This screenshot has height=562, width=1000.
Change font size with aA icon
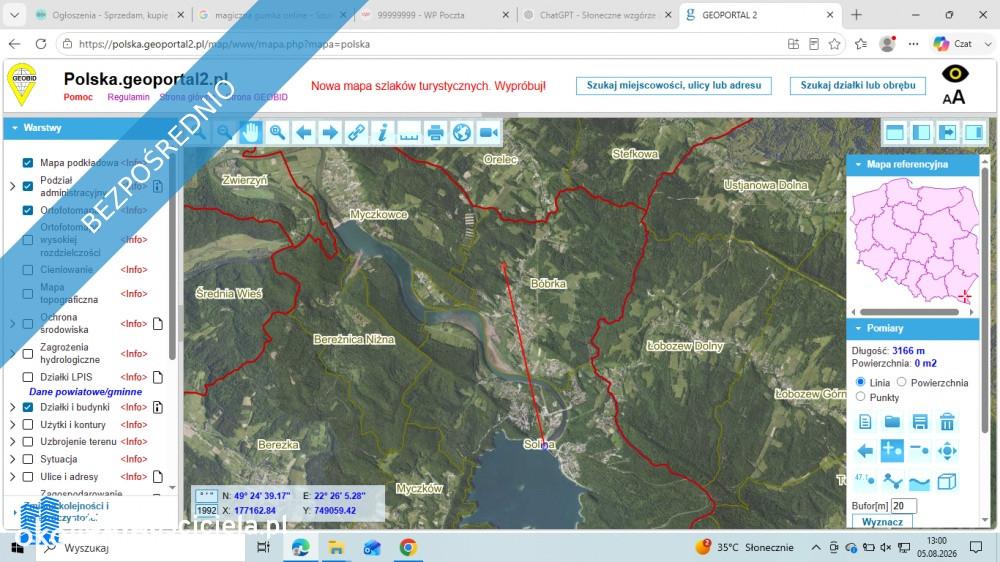pyautogui.click(x=953, y=98)
